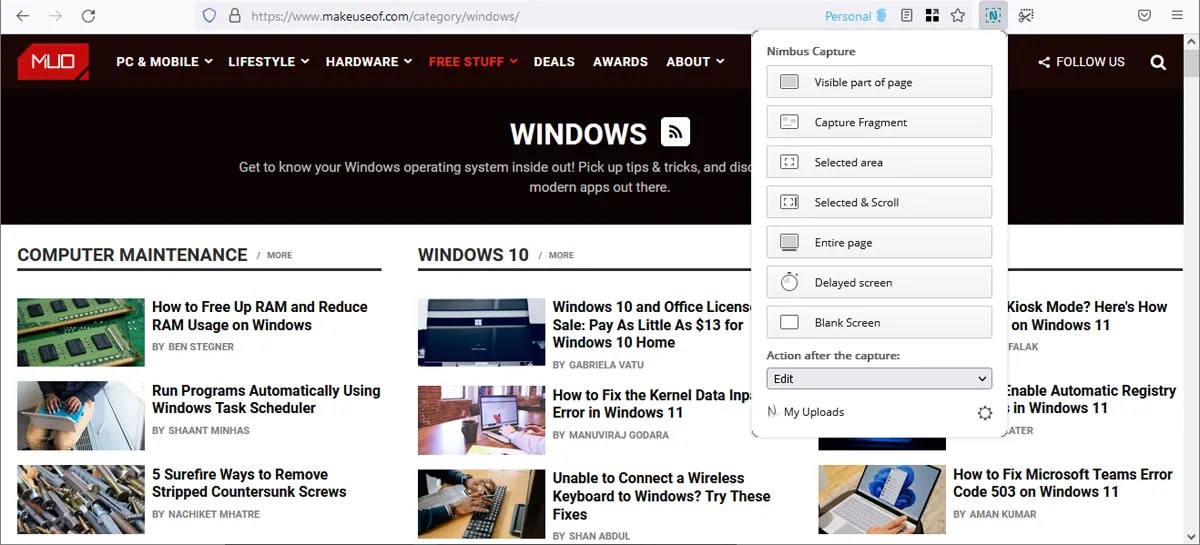1200x545 pixels.
Task: Choose Selected & Scroll capture
Action: [x=879, y=202]
